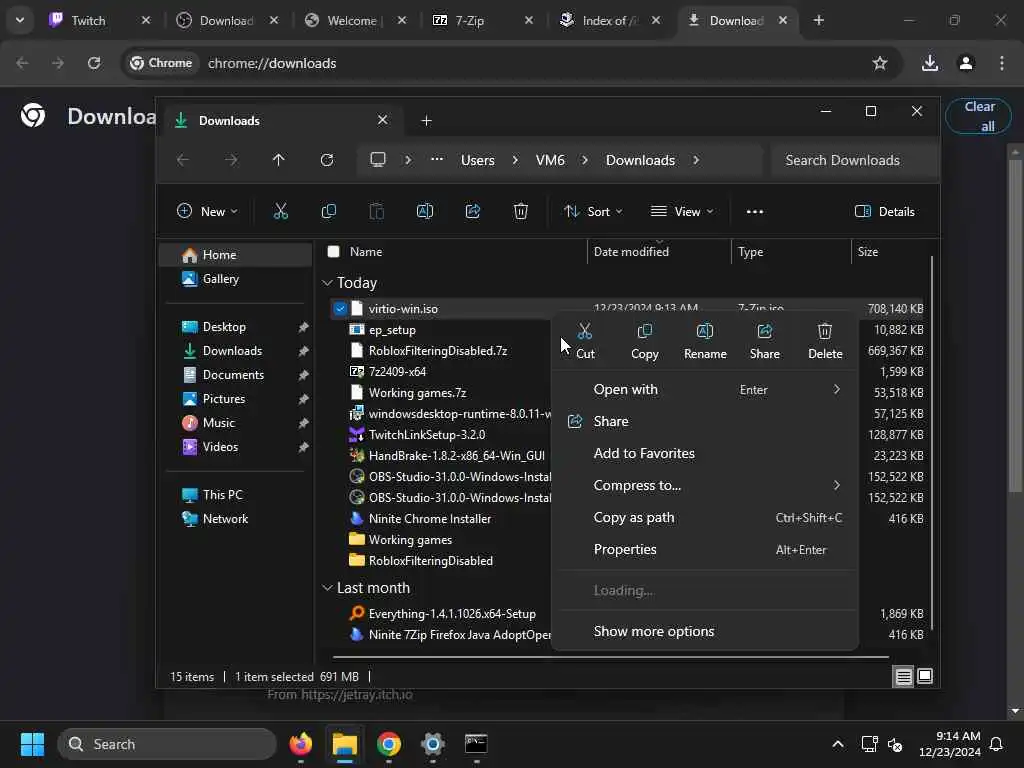Click the Explorer toolbar Paste icon
Image resolution: width=1024 pixels, height=768 pixels.
(x=377, y=211)
